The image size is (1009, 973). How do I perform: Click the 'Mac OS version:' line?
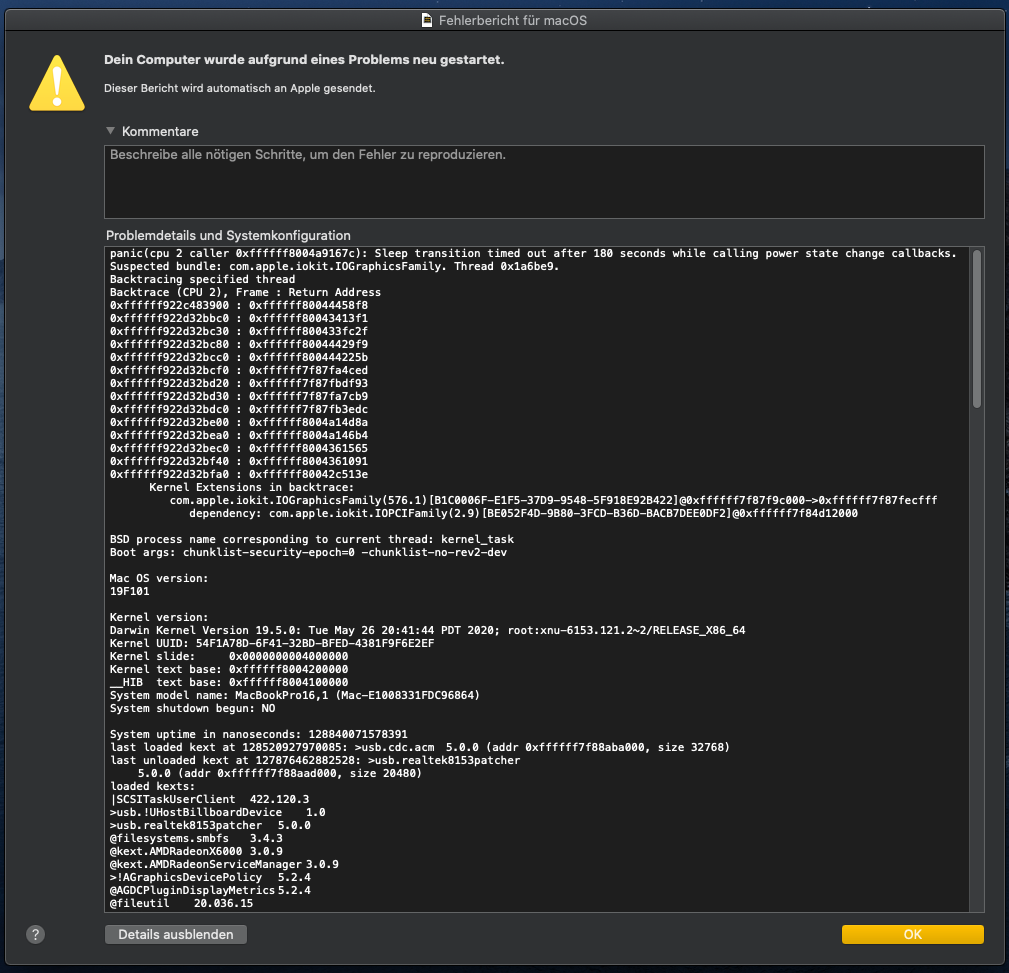pyautogui.click(x=159, y=578)
